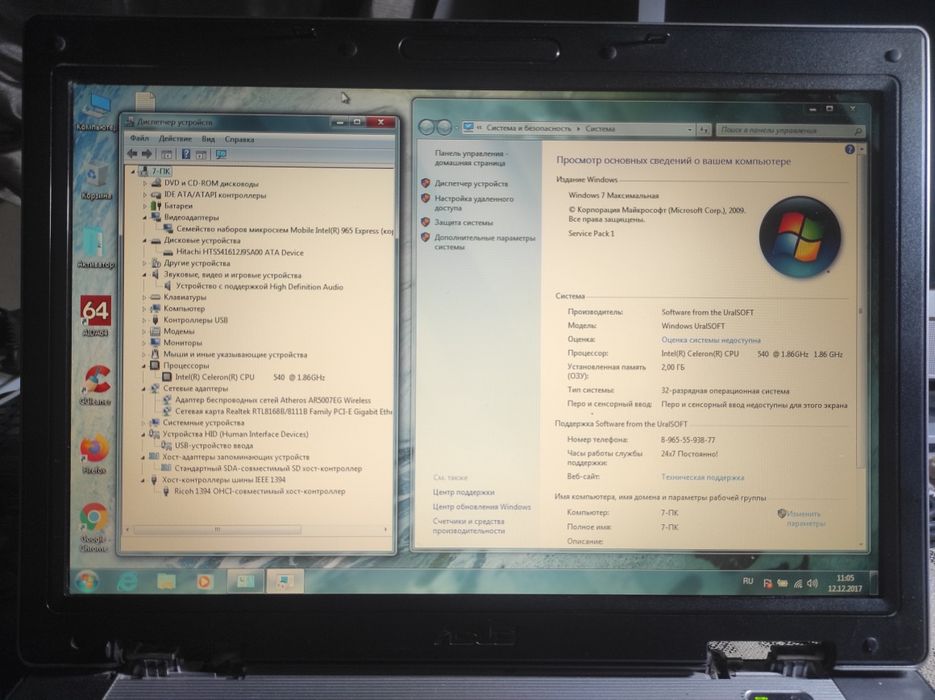Click the refresh button beside address bar

(704, 129)
